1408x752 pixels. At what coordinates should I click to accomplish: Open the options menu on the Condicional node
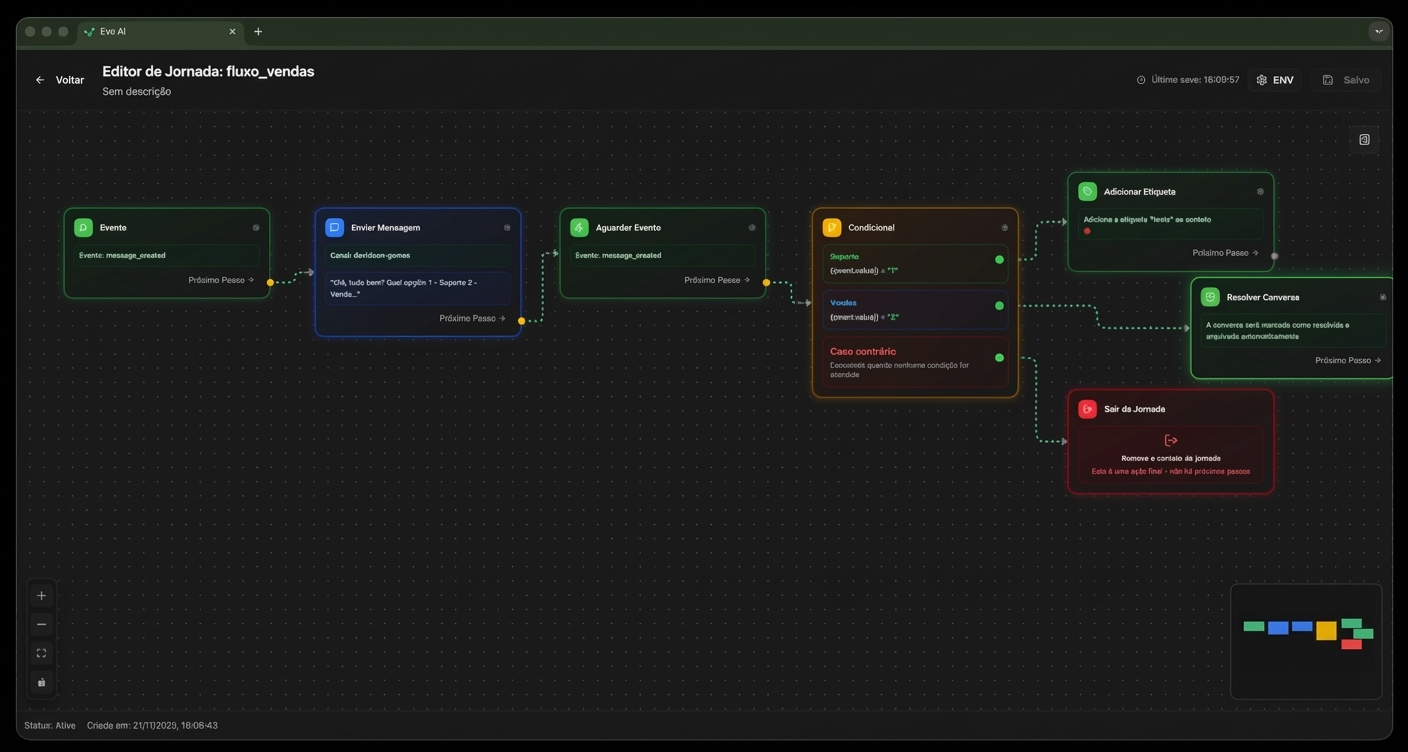pyautogui.click(x=1004, y=227)
